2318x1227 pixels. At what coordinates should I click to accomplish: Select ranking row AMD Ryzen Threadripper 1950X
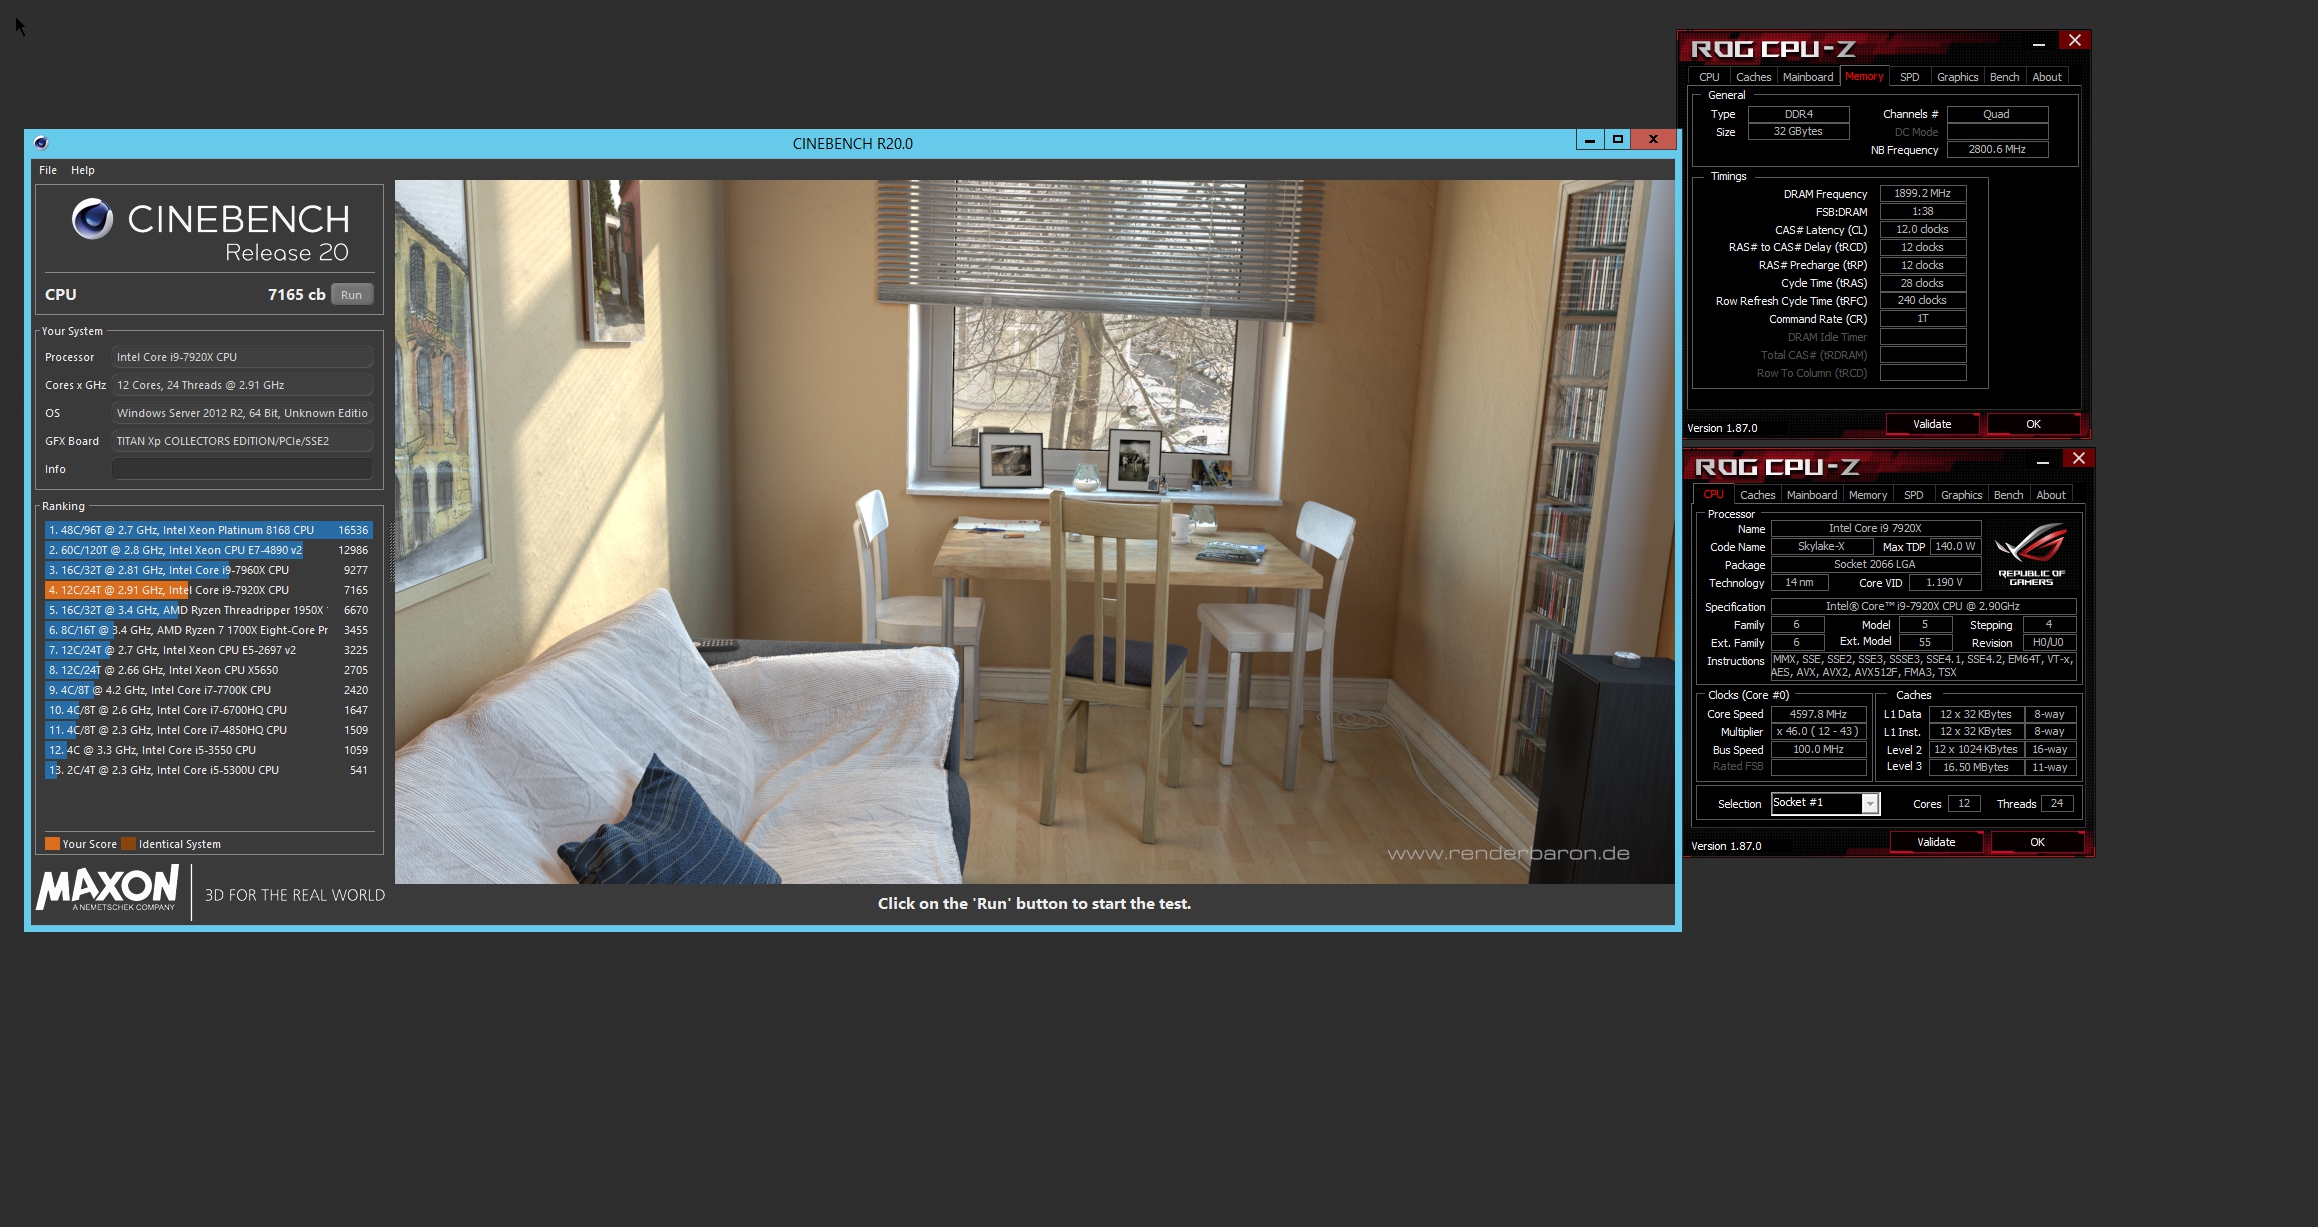pyautogui.click(x=208, y=610)
